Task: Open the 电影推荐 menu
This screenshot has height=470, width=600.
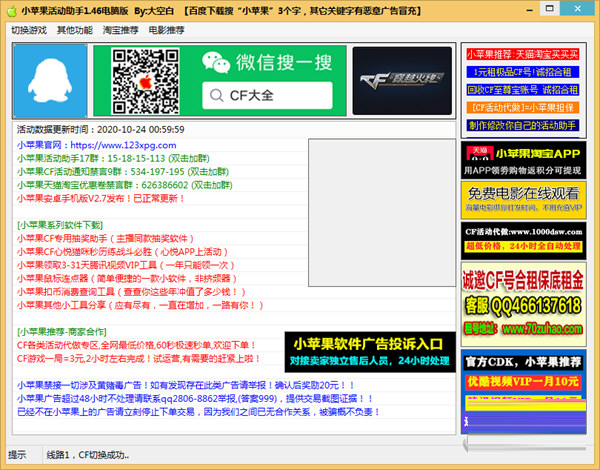Action: tap(167, 30)
